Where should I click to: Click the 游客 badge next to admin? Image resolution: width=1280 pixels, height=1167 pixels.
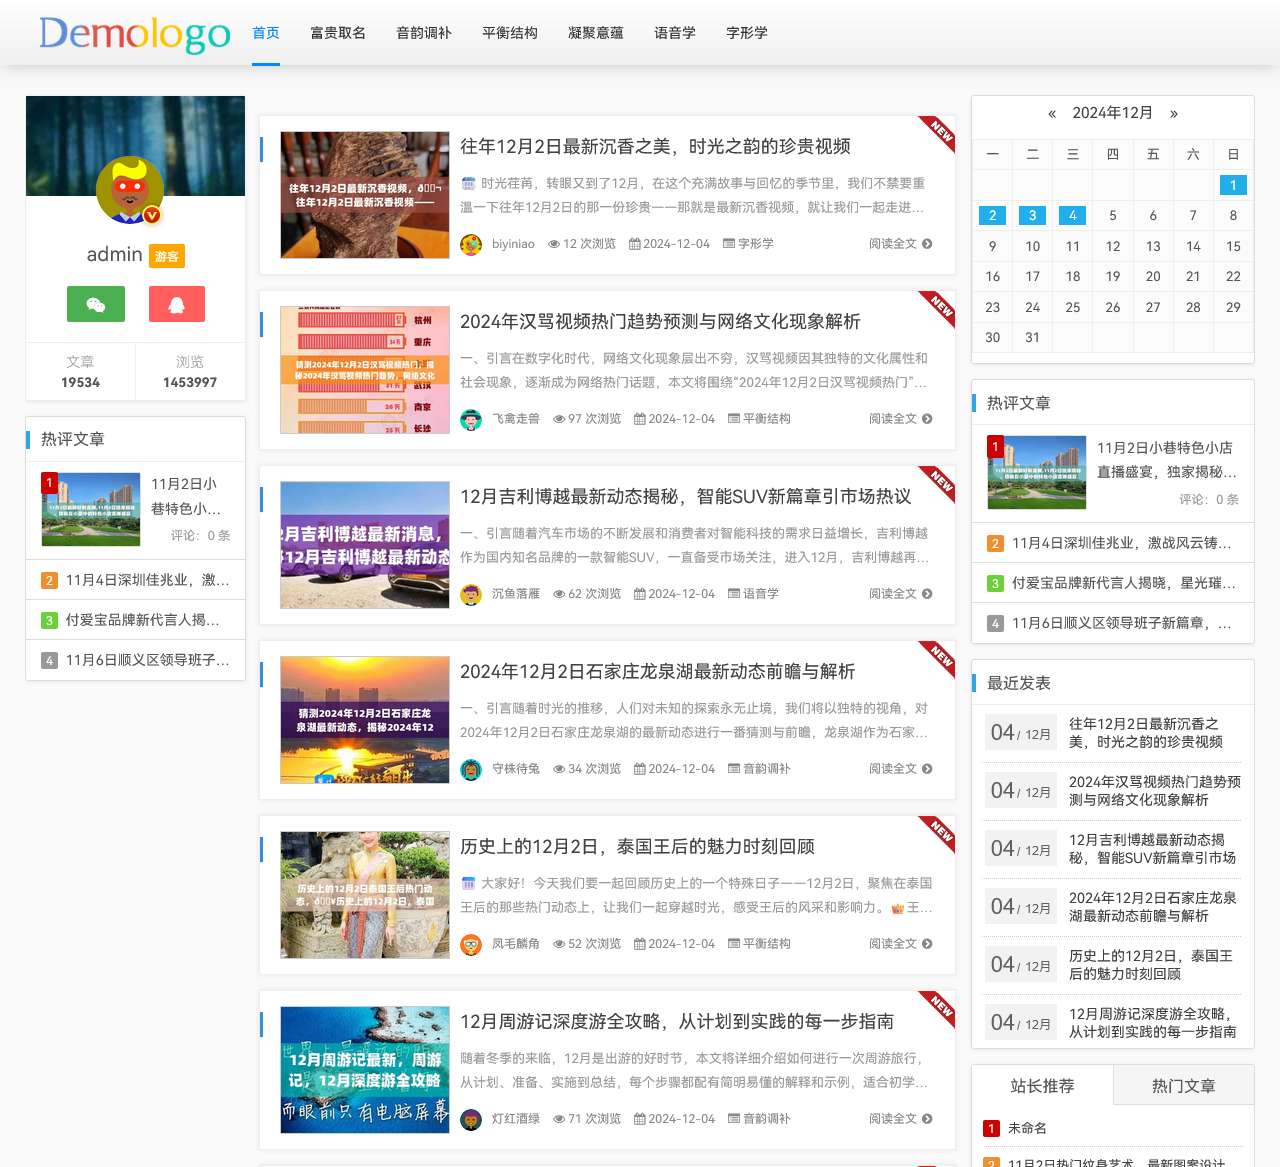(166, 256)
